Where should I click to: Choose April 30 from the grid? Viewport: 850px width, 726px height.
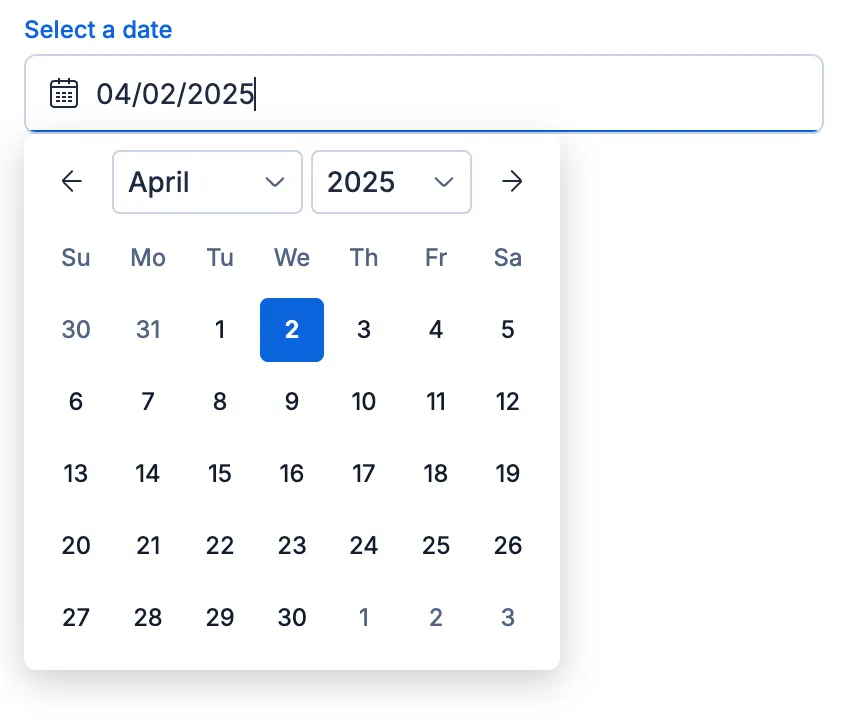tap(292, 618)
